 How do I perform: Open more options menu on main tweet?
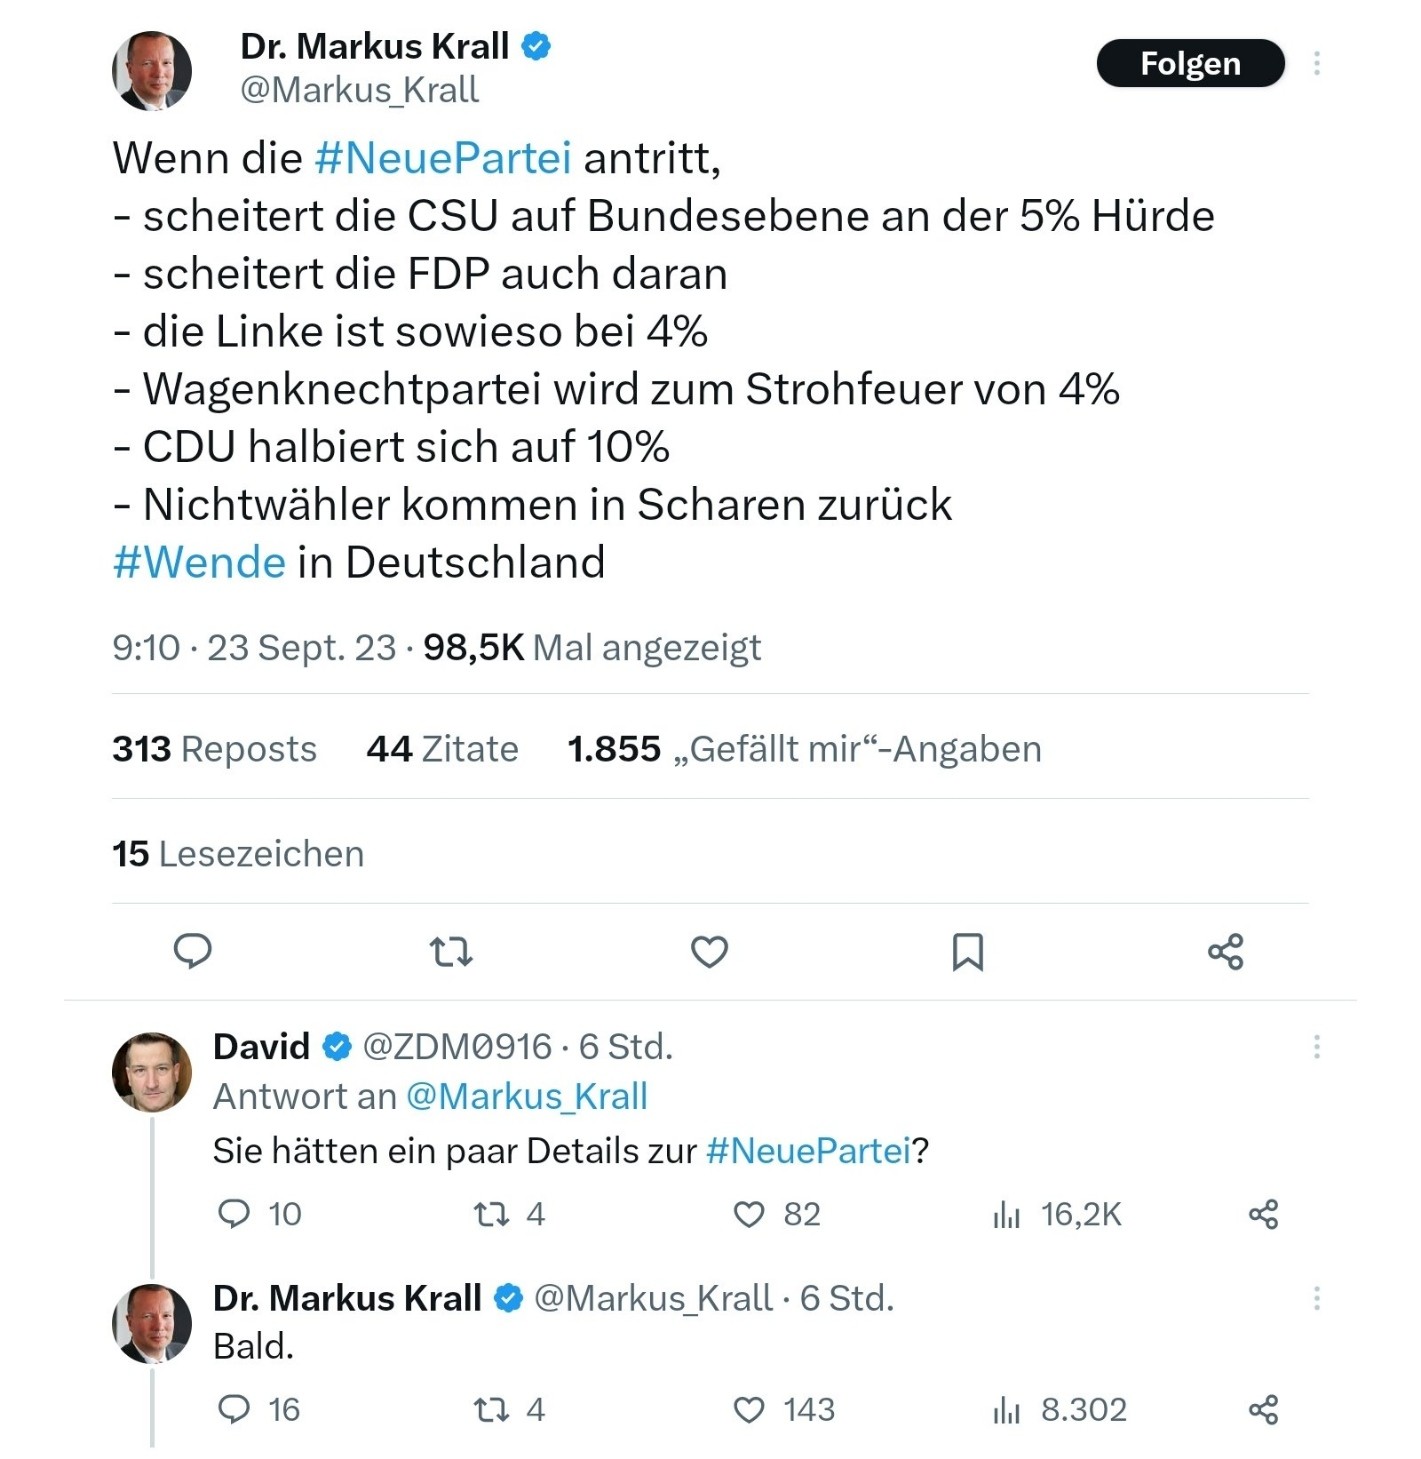[1317, 64]
